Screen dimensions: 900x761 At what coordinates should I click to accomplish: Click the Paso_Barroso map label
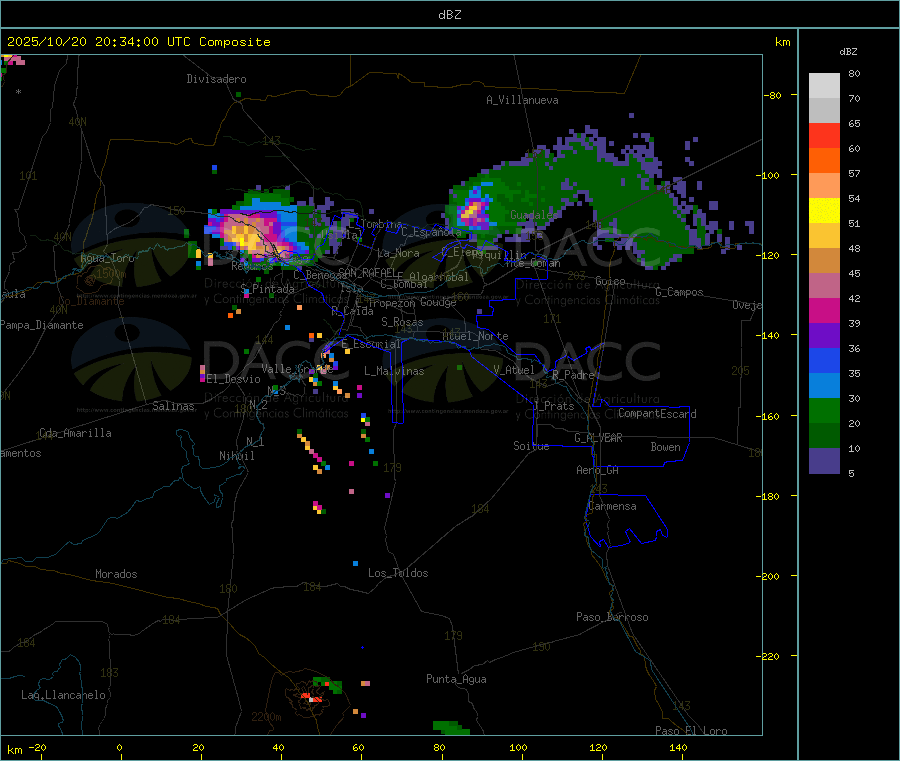coord(612,618)
